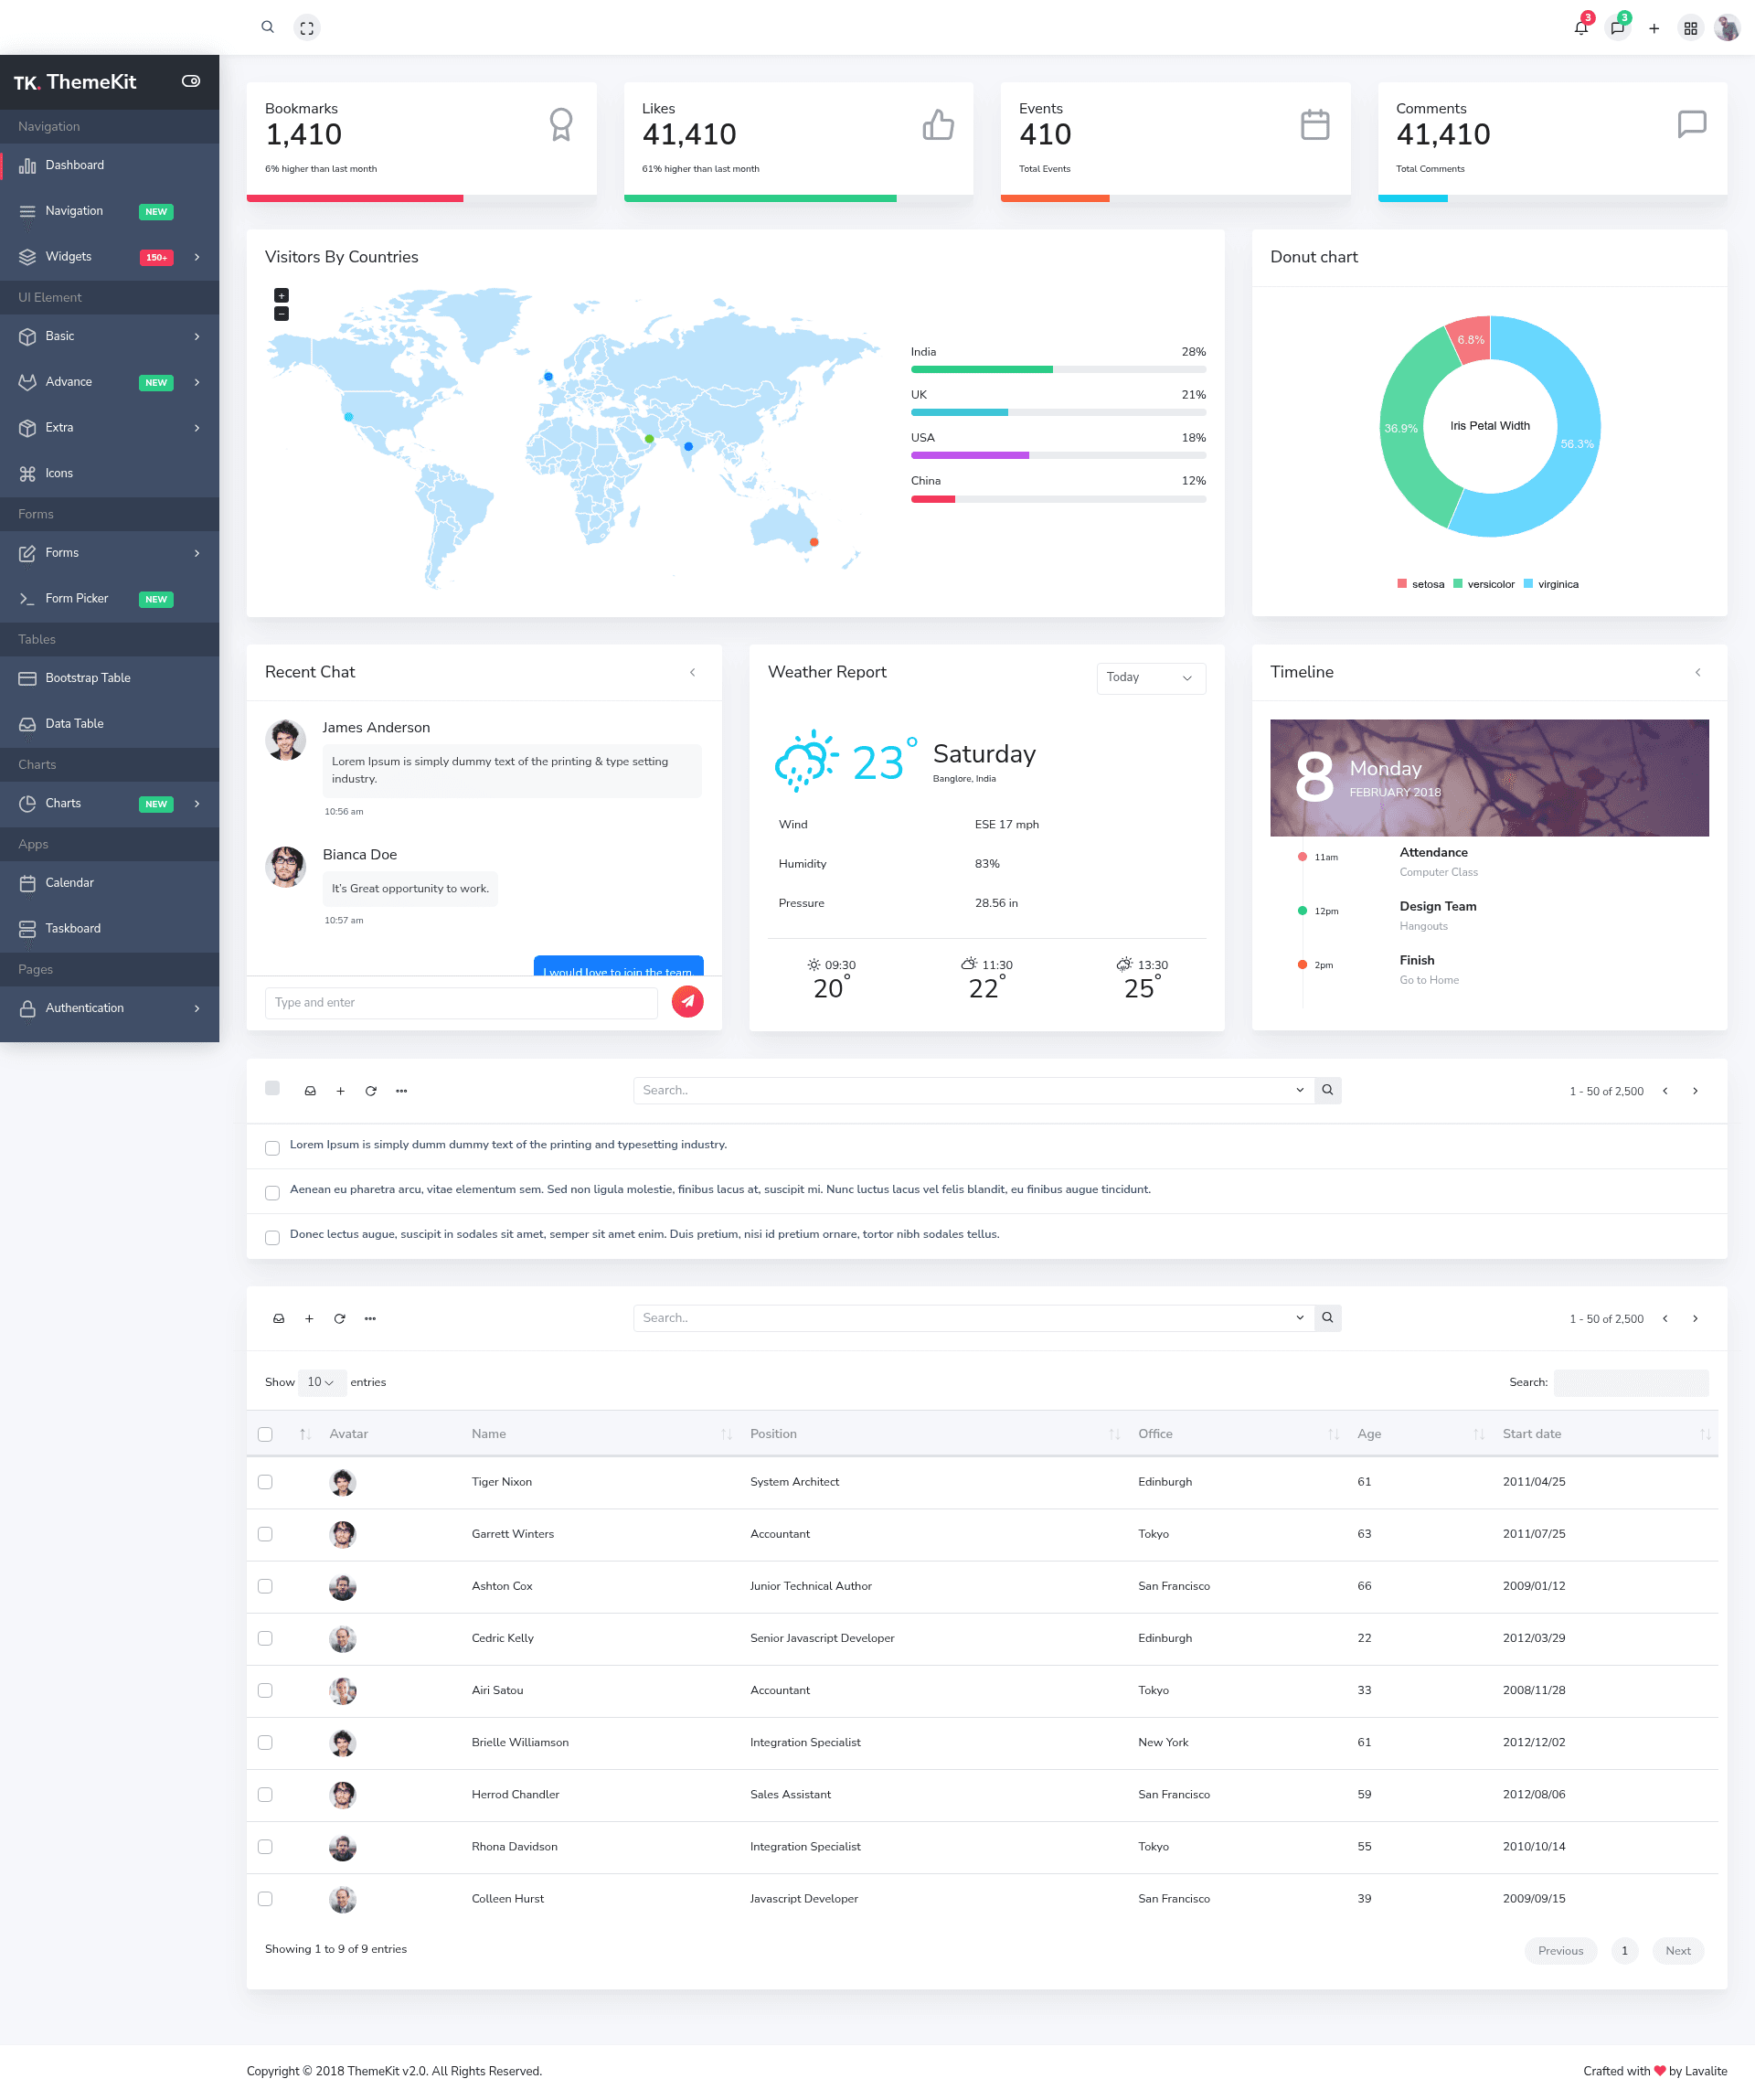Click the speech bubble icon on Comments card
The image size is (1755, 2100).
[x=1692, y=124]
